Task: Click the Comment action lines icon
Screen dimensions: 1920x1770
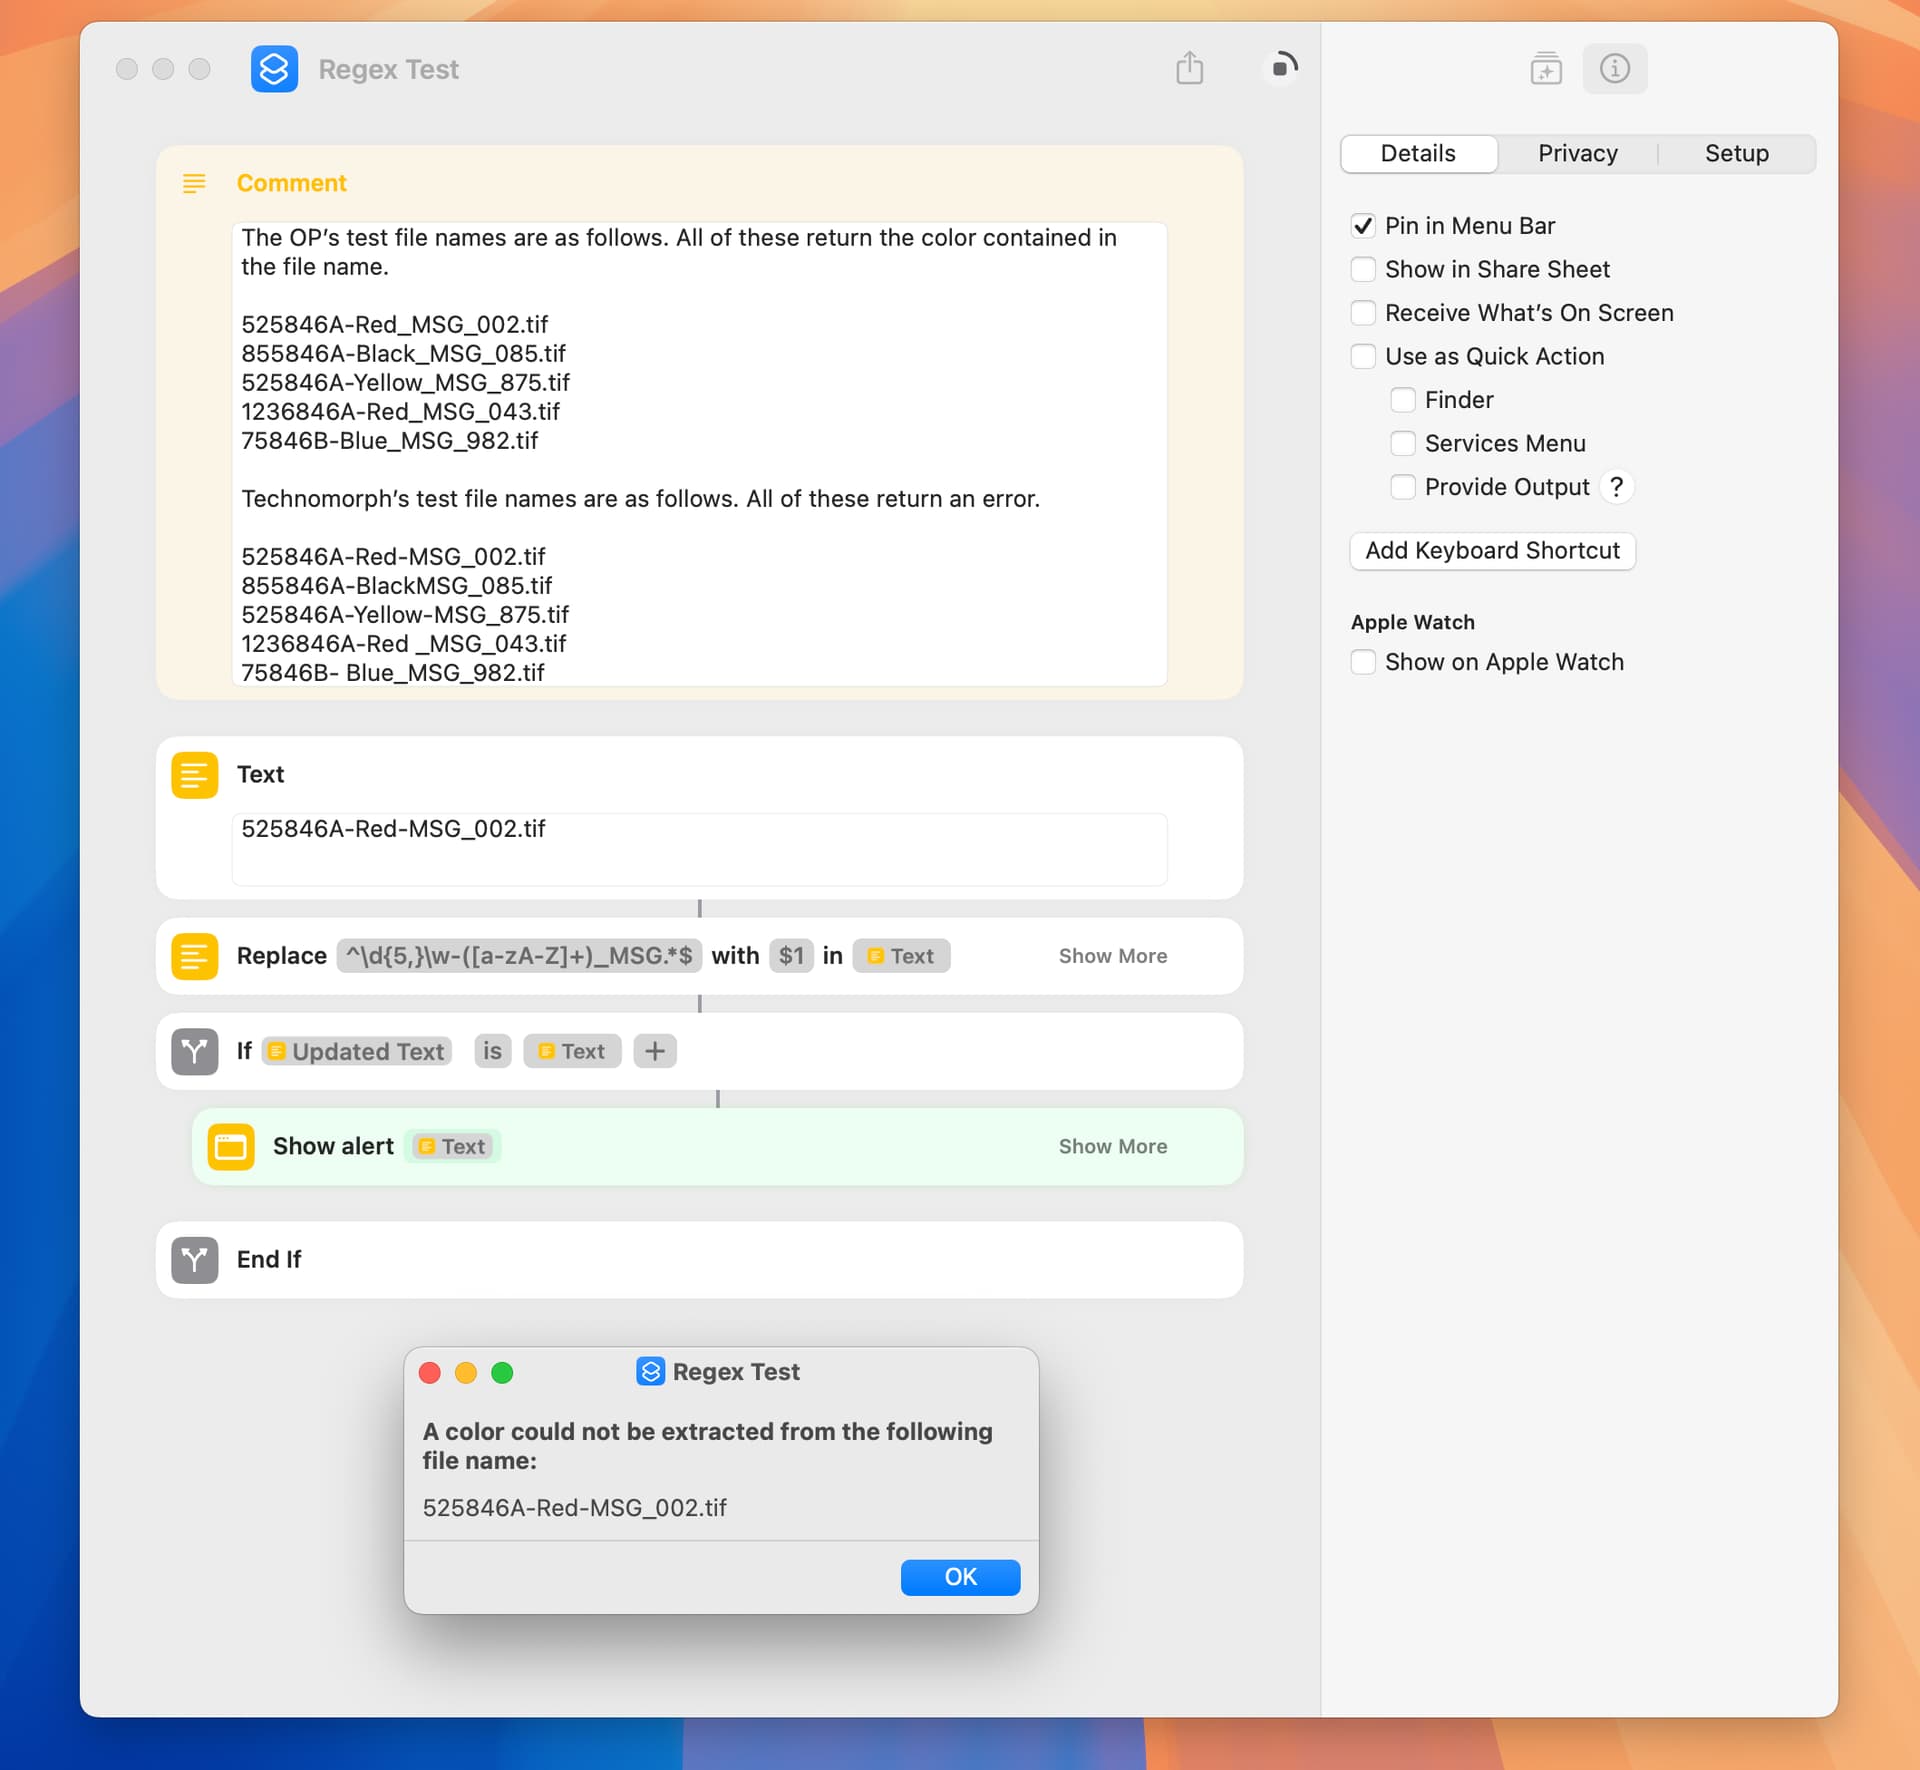Action: [194, 183]
